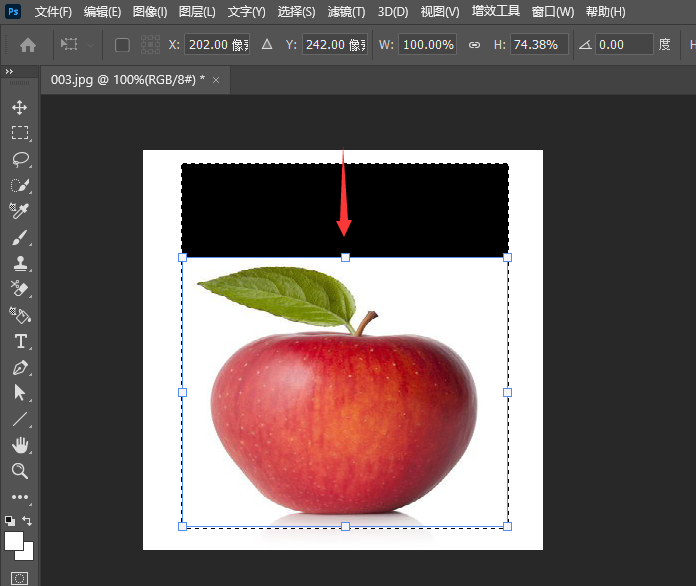This screenshot has height=586, width=696.
Task: Select the Pen tool
Action: pyautogui.click(x=20, y=368)
